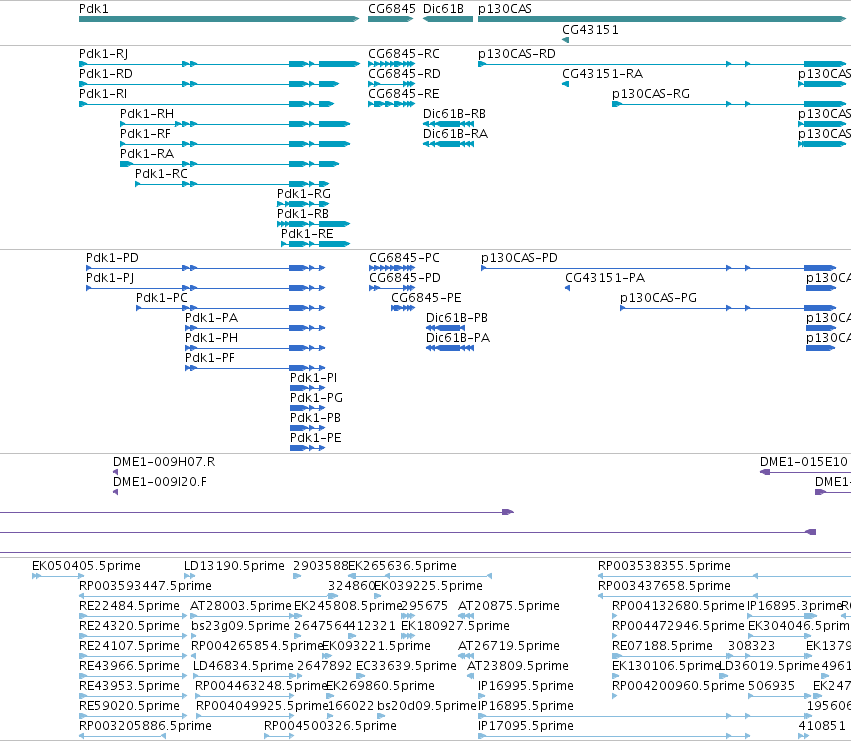Viewport: 851px width, 741px height.
Task: Open transcript Dic61B-RB
Action: (x=454, y=114)
